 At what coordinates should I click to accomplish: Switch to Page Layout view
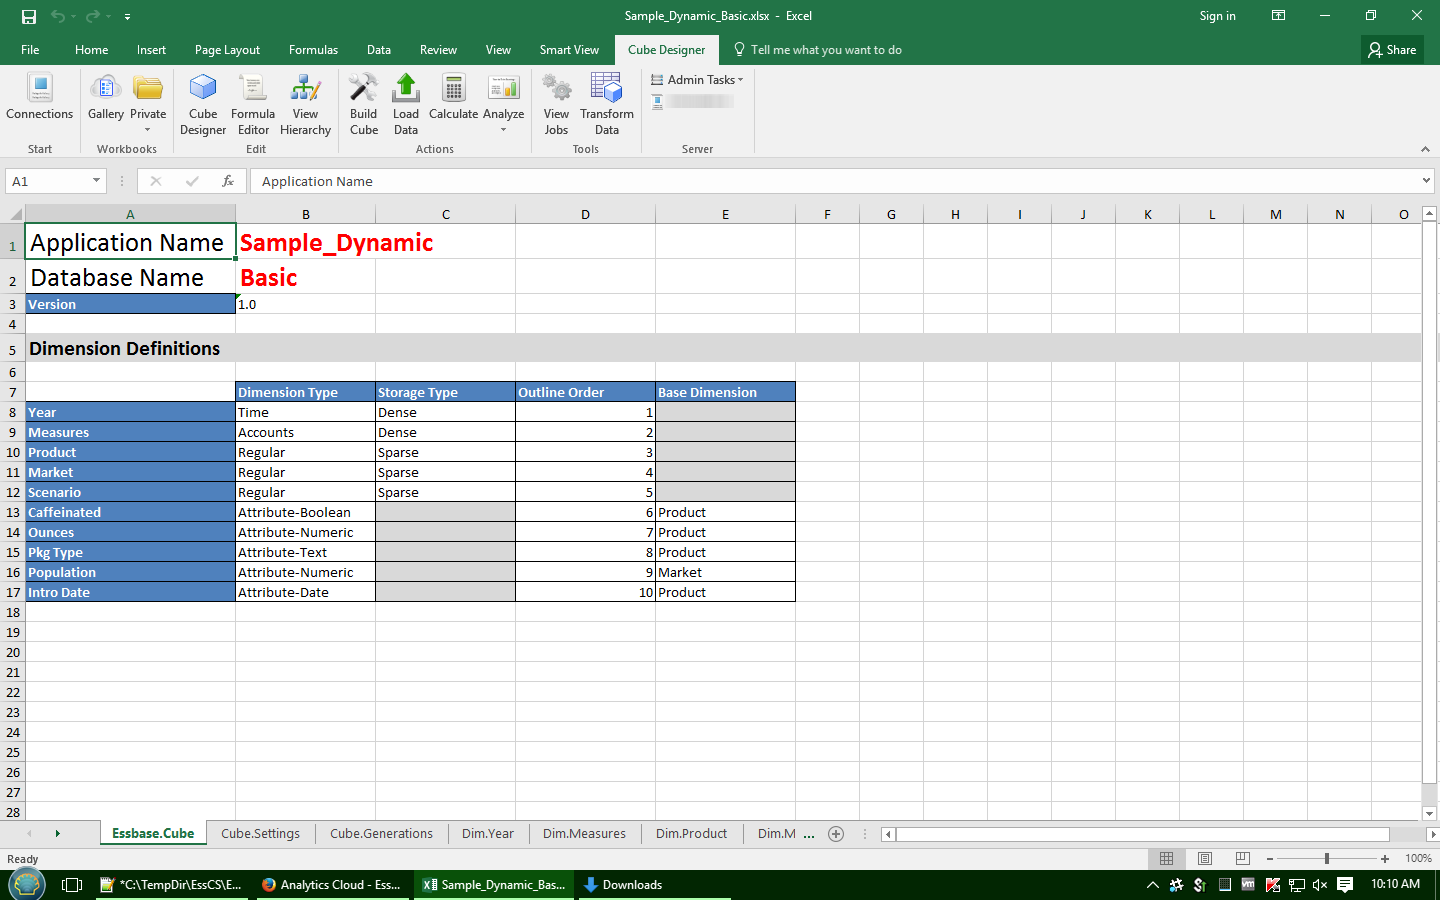click(1205, 859)
